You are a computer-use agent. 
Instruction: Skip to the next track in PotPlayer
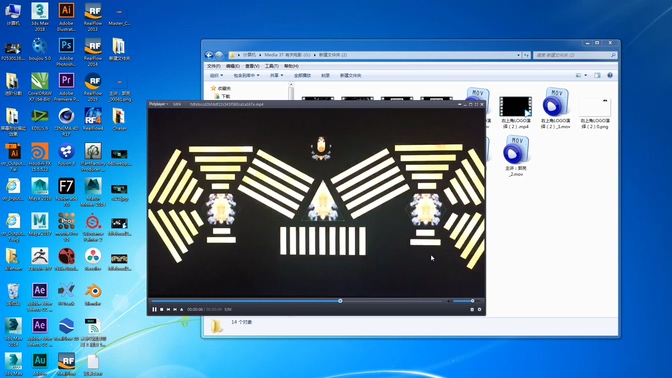tap(175, 309)
